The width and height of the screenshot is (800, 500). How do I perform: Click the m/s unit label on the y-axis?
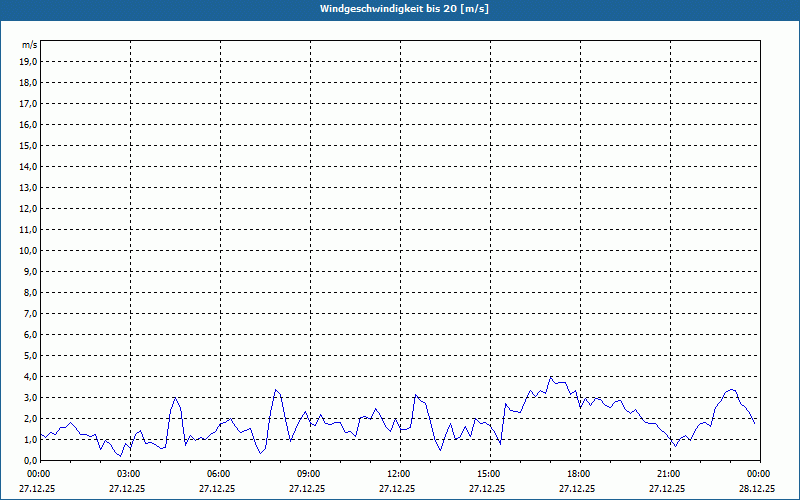(x=30, y=45)
